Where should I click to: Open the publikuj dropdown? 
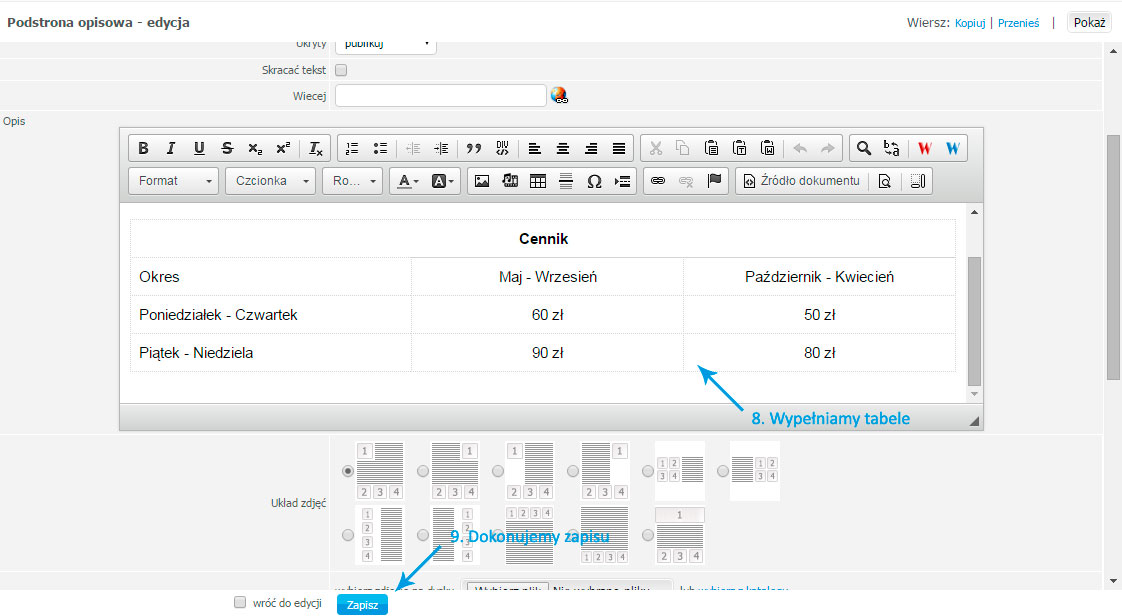[386, 45]
